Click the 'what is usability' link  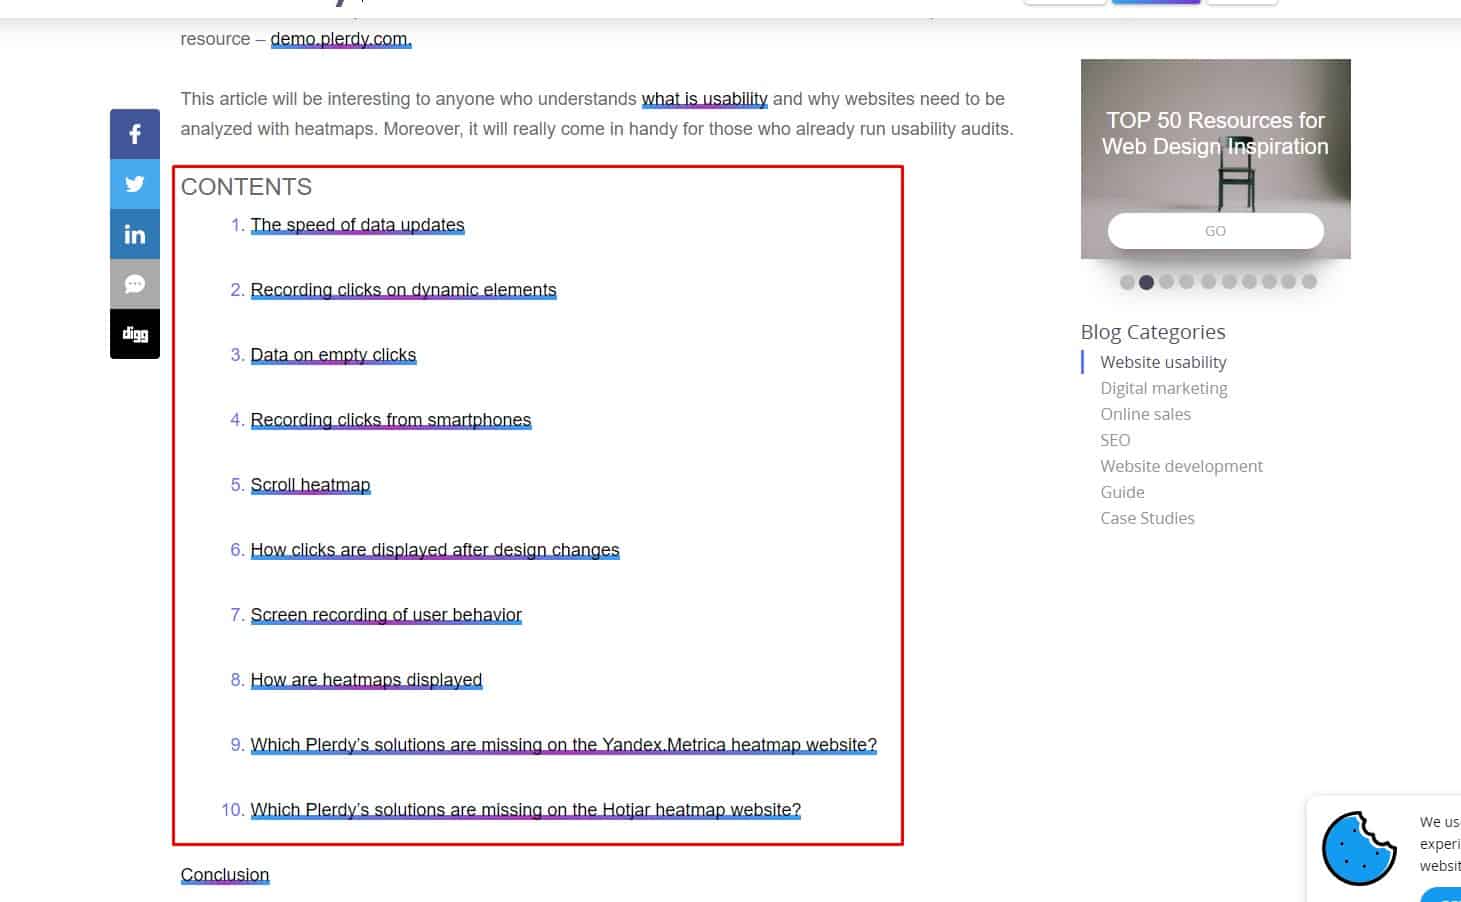pyautogui.click(x=705, y=98)
